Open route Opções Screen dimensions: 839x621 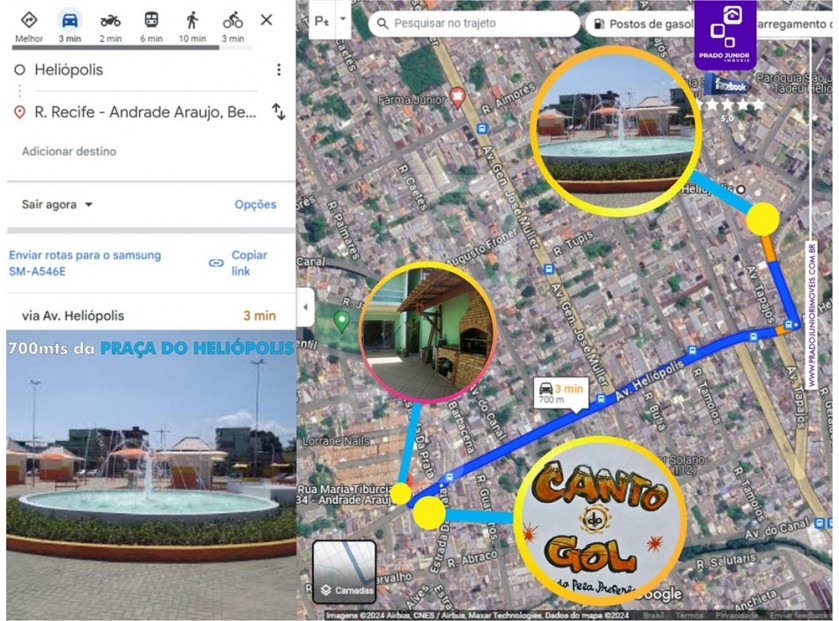pos(255,204)
